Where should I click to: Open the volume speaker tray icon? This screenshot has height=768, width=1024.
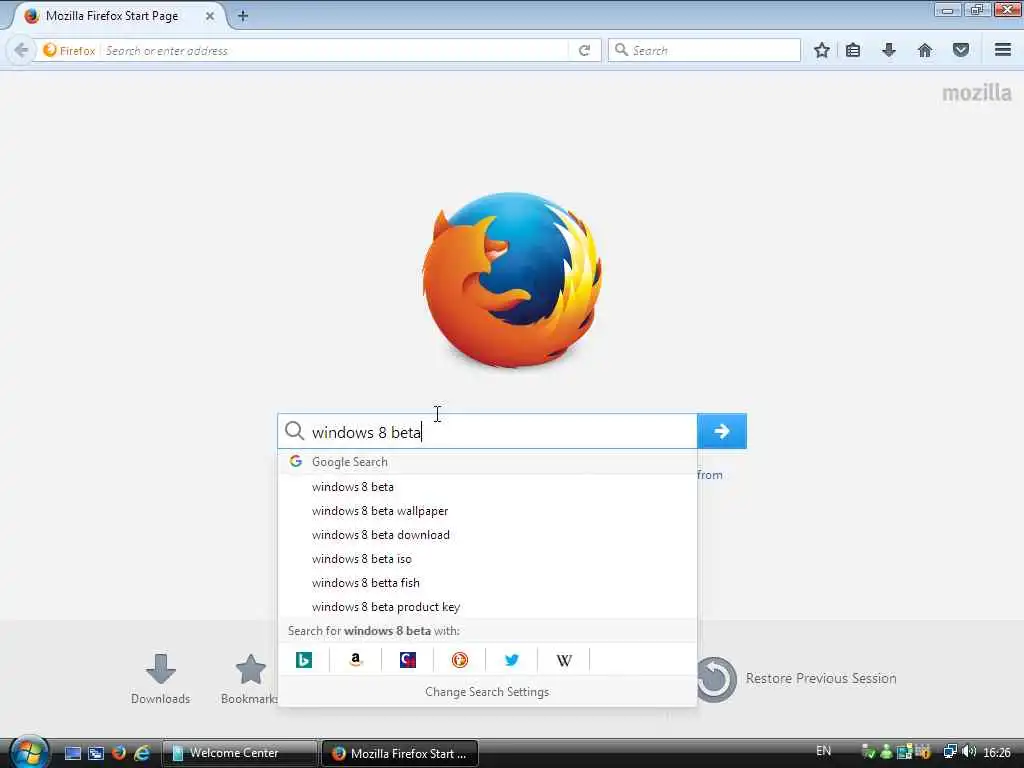[970, 752]
